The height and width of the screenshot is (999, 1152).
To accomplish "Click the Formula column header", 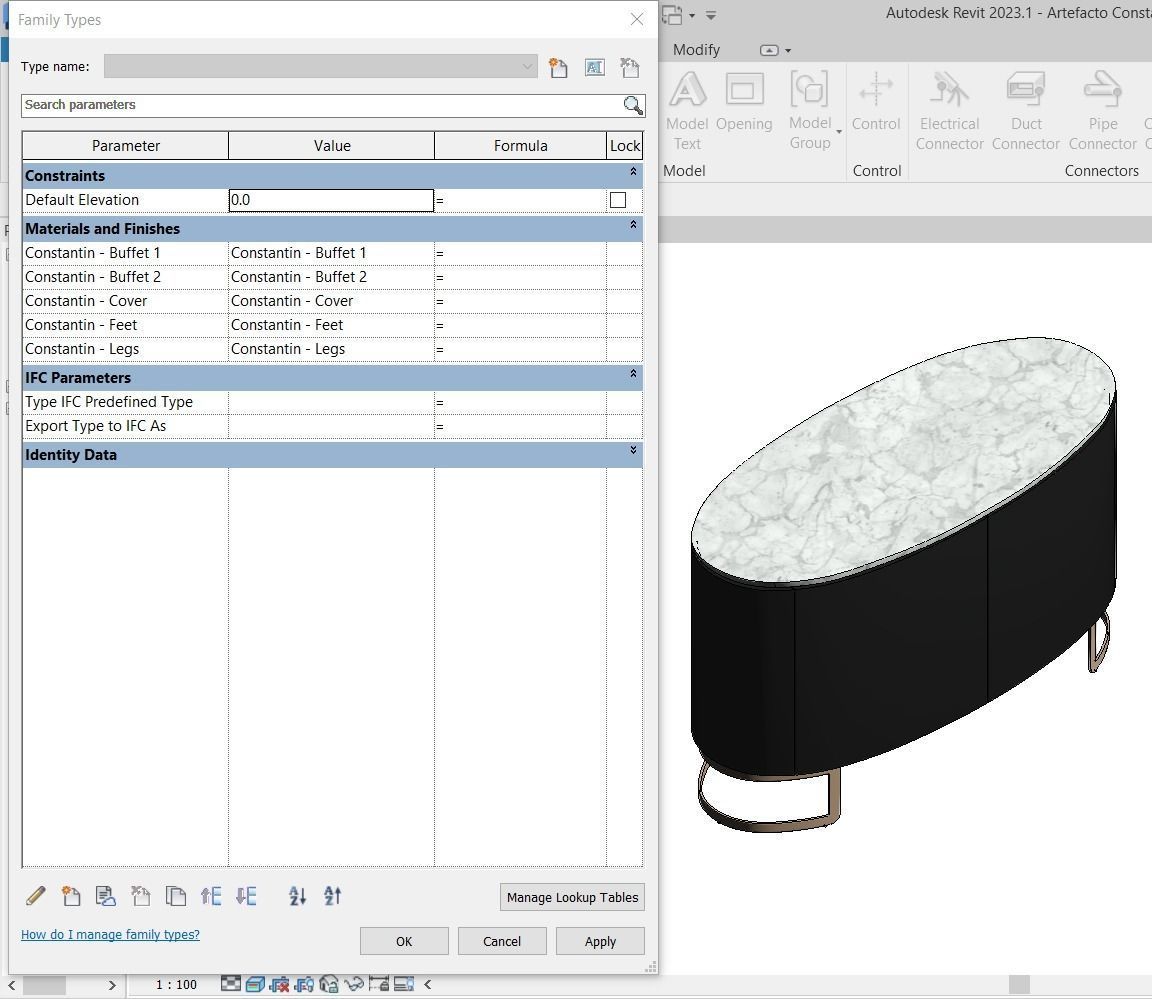I will 520,145.
